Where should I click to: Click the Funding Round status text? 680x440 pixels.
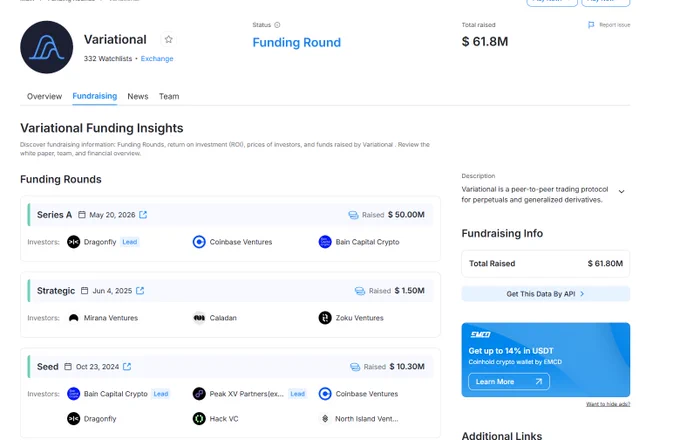pos(297,42)
